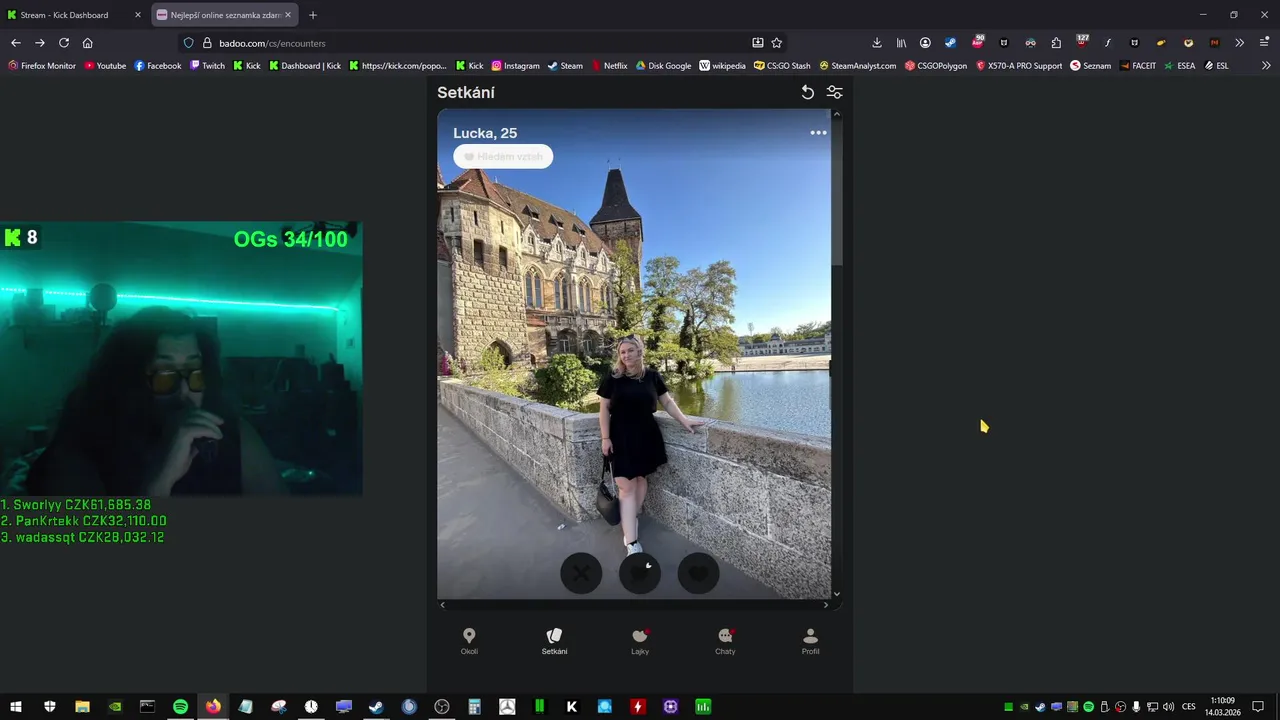The height and width of the screenshot is (720, 1280).
Task: Open the CSGOPolygon bookmark
Action: click(x=936, y=66)
